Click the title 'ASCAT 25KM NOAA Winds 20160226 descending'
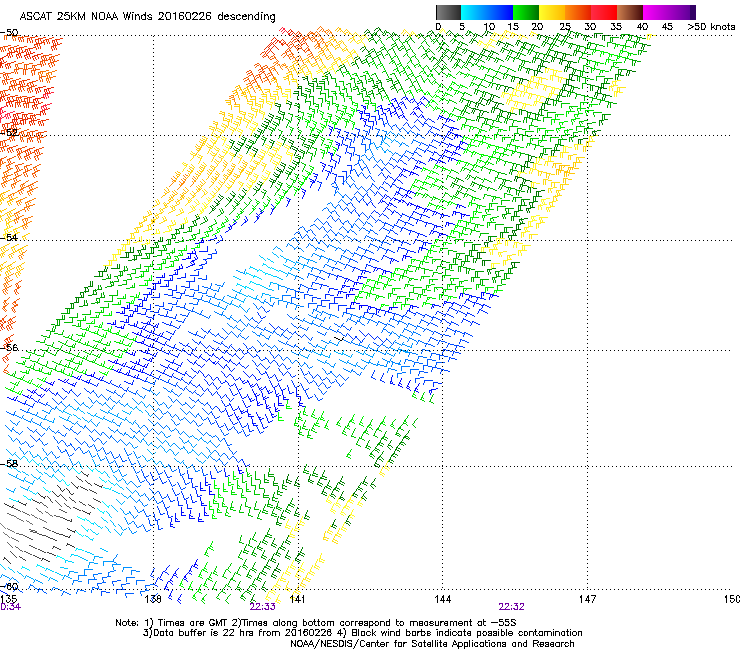 click(147, 17)
